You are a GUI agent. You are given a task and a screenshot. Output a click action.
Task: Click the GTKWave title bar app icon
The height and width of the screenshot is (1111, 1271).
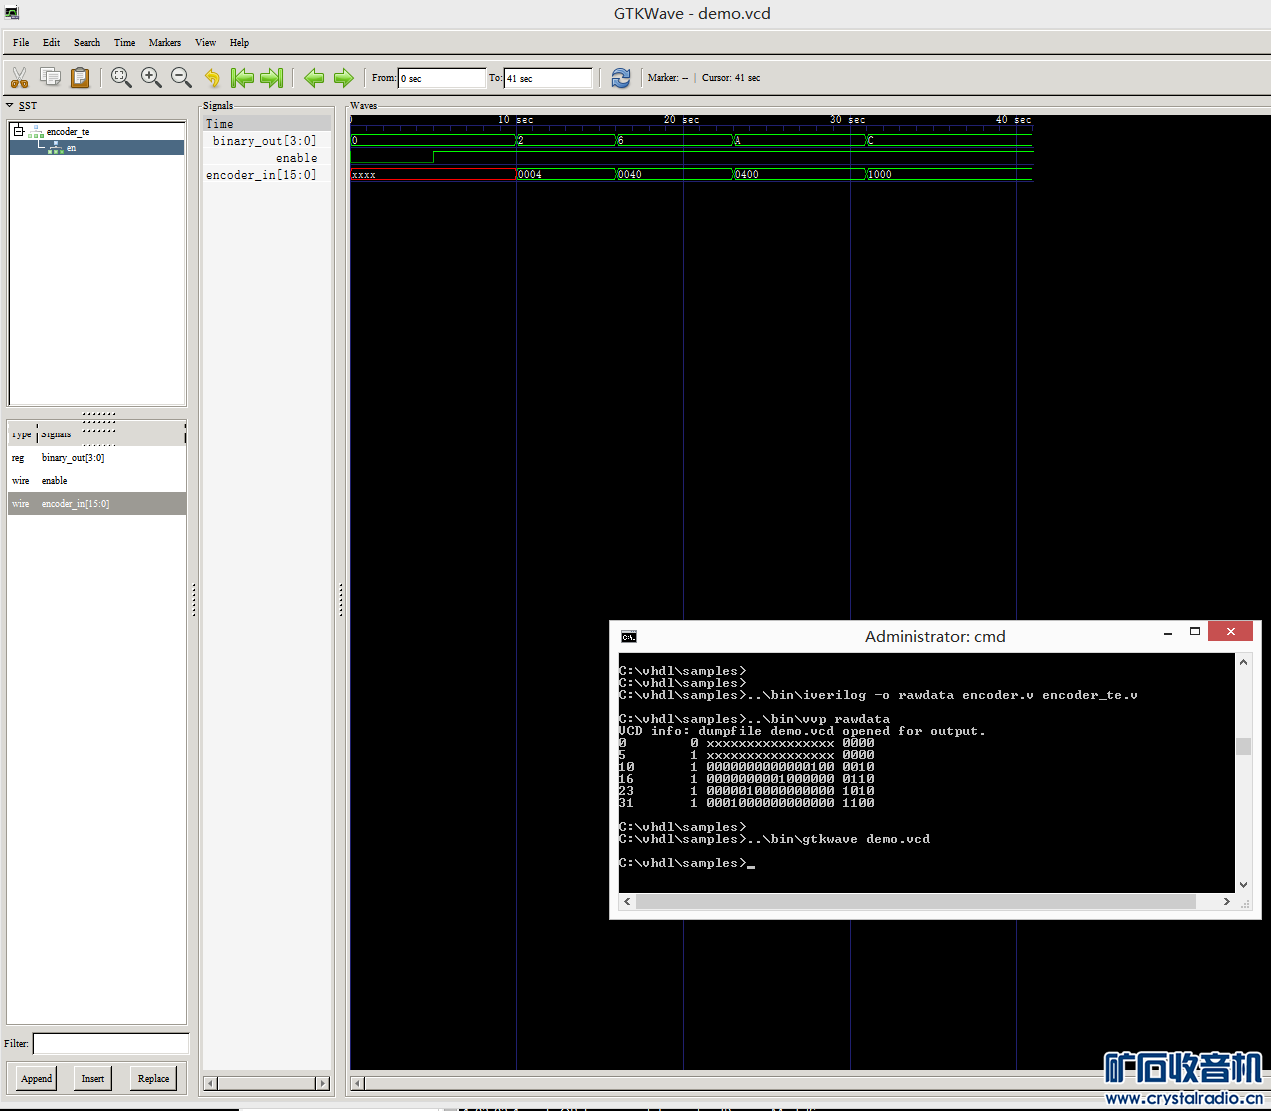pos(12,13)
